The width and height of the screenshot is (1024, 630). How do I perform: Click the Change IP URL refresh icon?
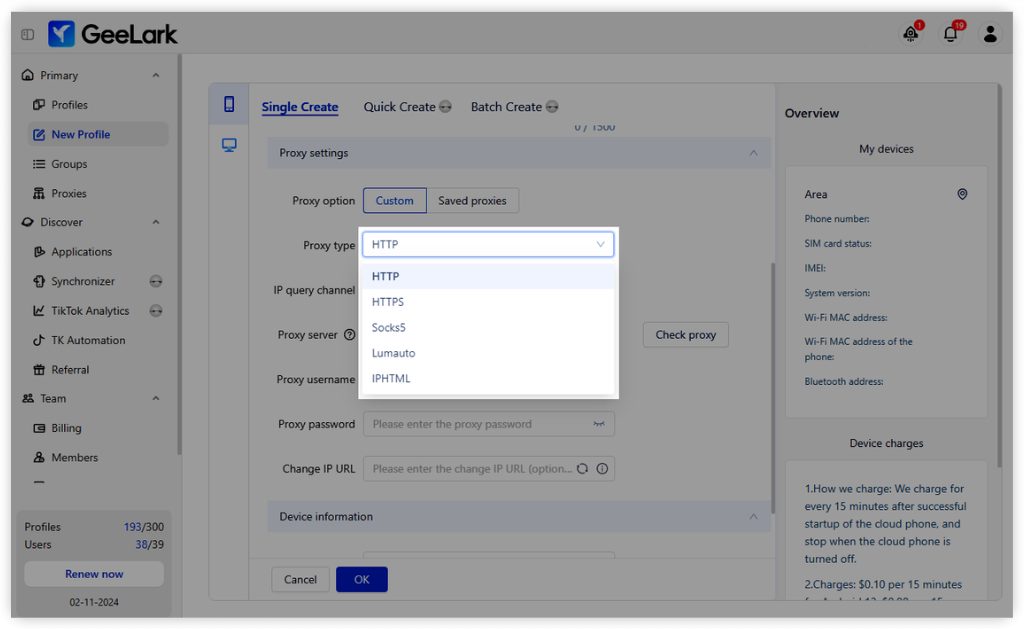click(x=583, y=469)
